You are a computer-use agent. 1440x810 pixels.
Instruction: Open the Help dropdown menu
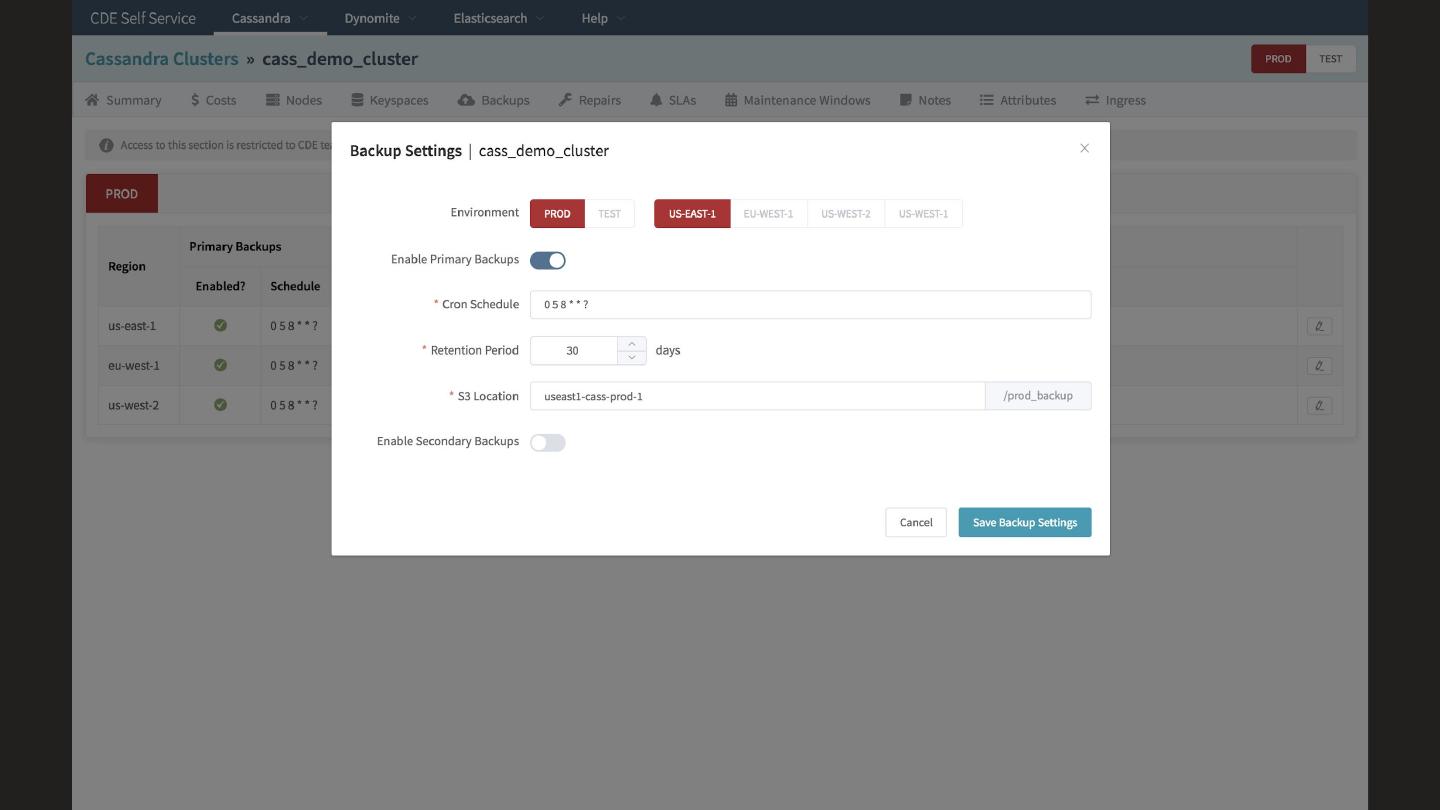603,18
